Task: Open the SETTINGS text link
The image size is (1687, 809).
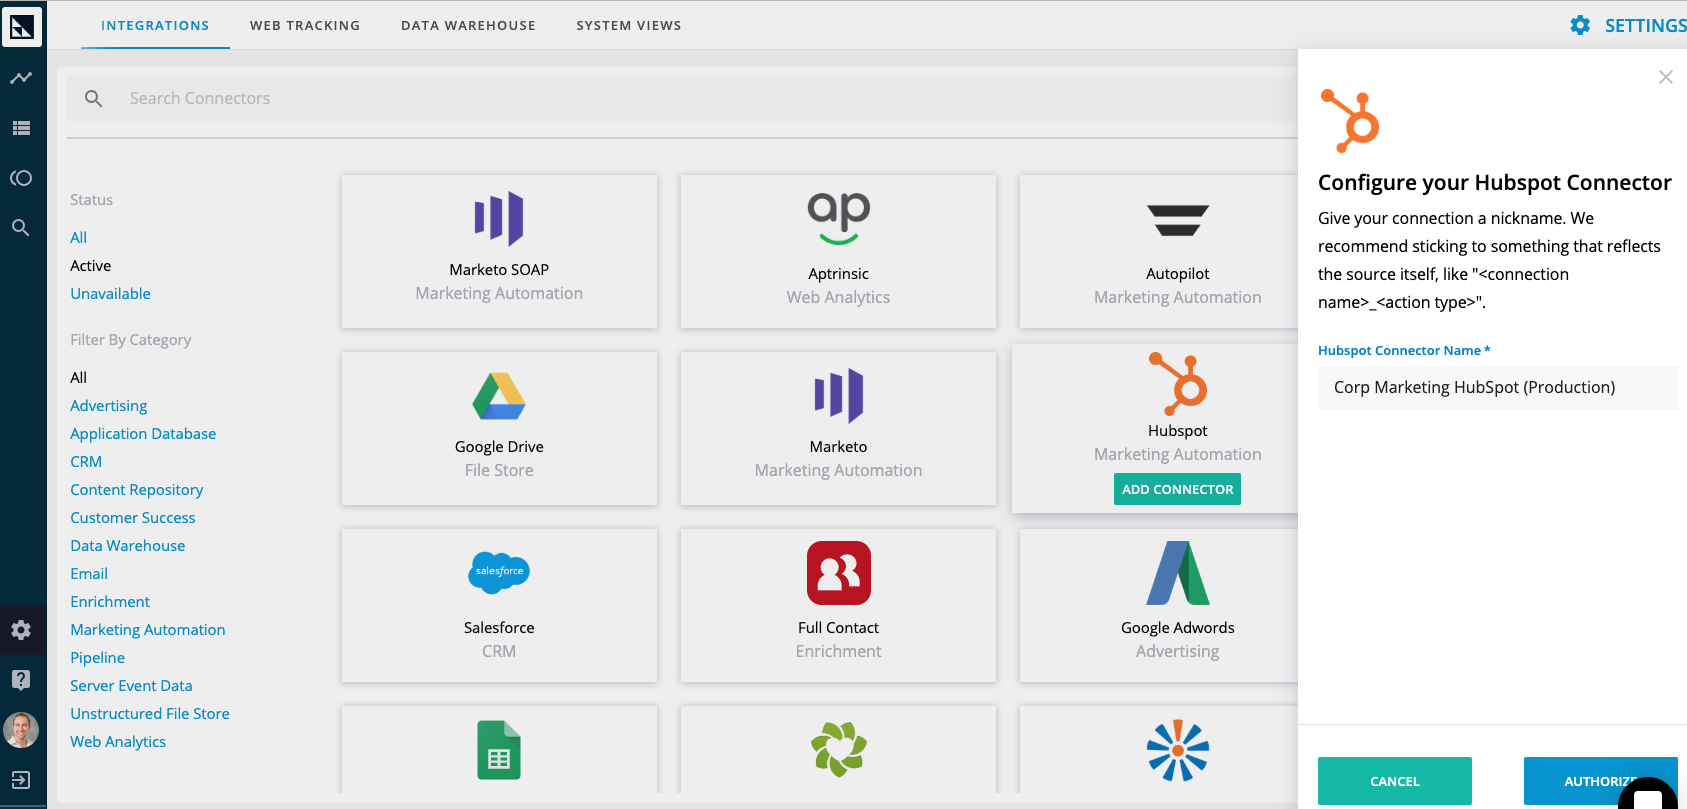Action: (x=1645, y=26)
